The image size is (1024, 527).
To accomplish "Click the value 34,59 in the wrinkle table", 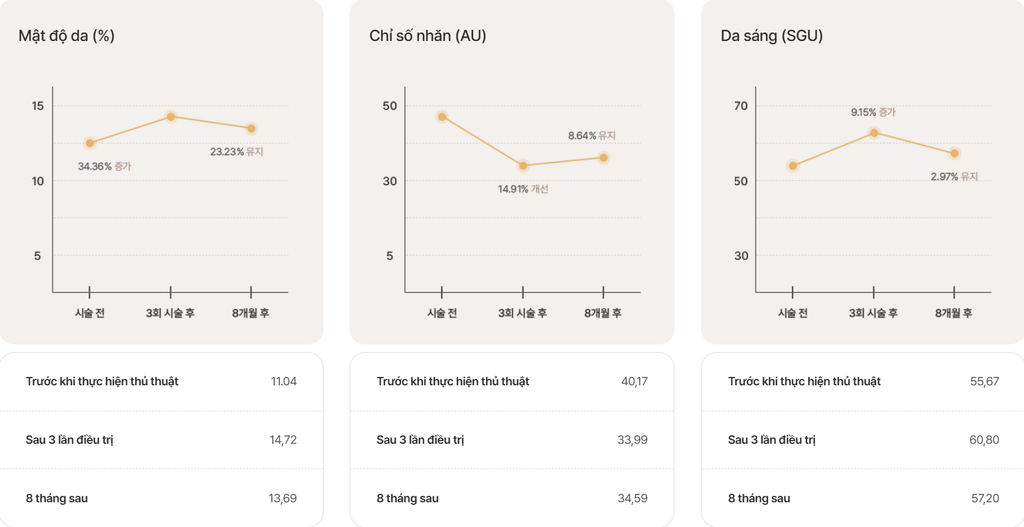I will coord(633,498).
